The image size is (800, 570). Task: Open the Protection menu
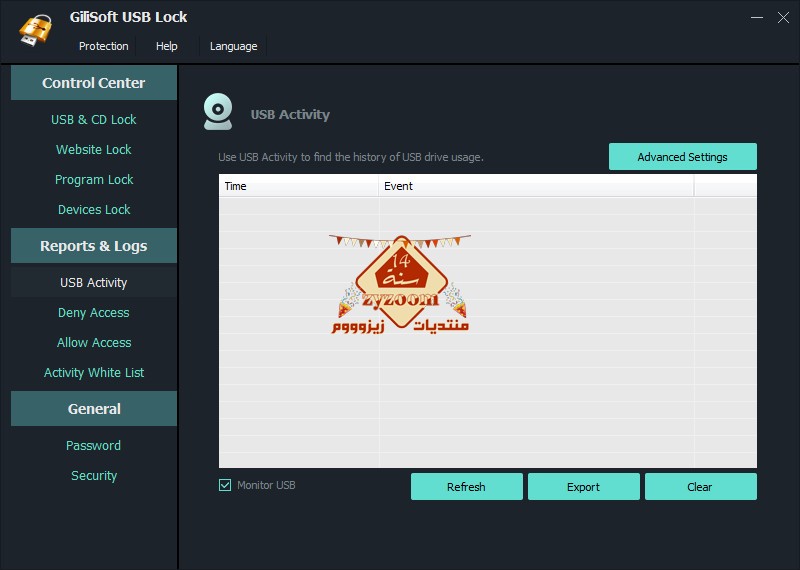pos(104,46)
